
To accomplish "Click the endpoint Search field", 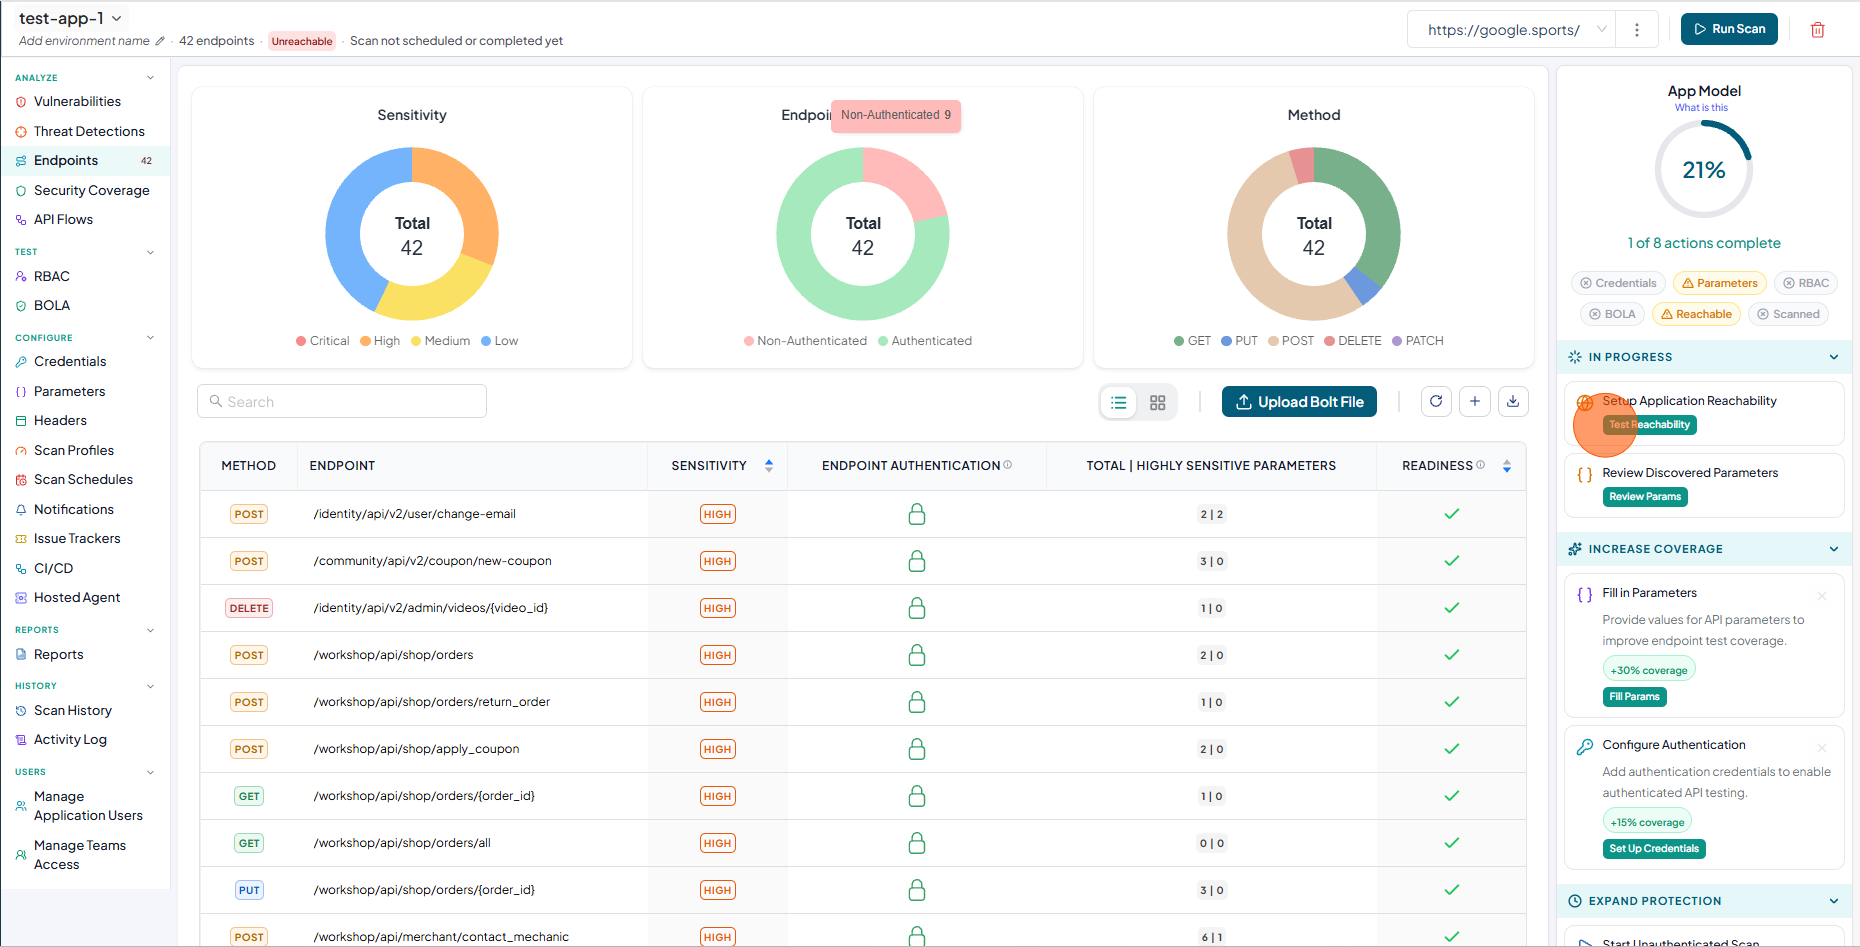I will (x=342, y=401).
